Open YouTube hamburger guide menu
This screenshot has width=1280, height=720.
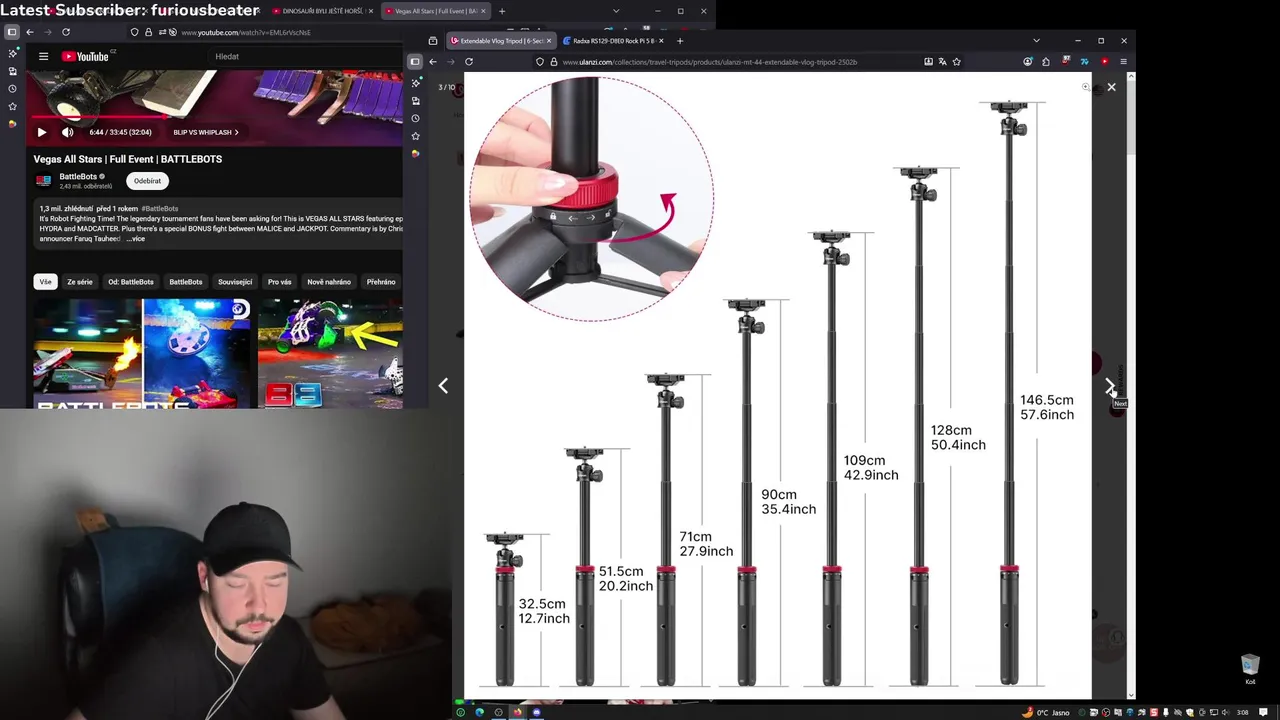43,56
